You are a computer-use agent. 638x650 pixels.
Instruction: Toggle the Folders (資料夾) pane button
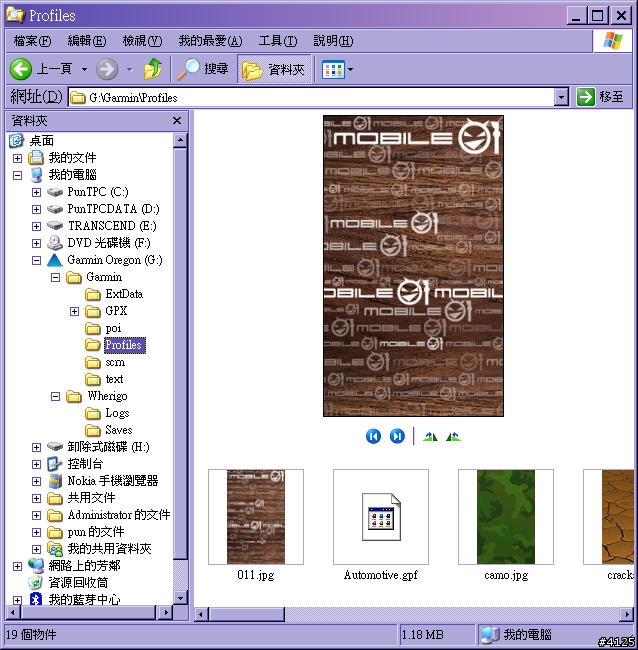274,69
